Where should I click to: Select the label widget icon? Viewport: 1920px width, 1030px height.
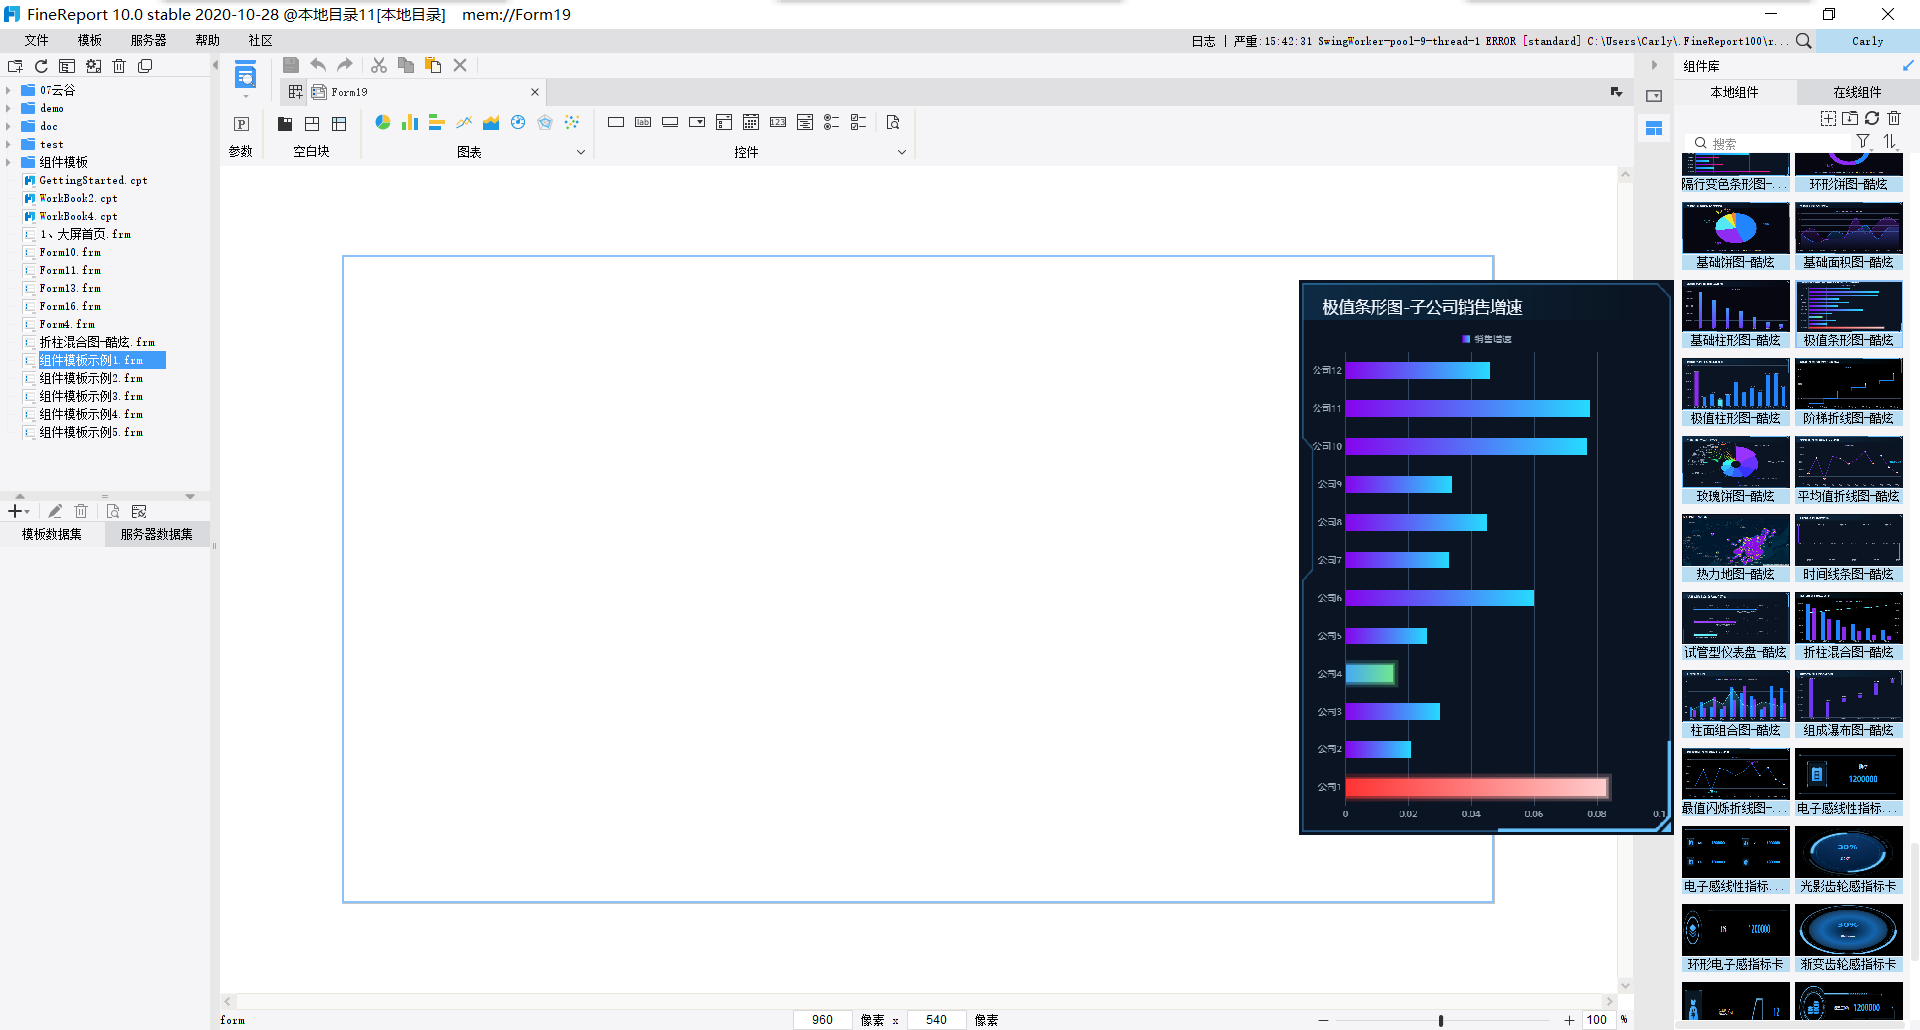tap(643, 122)
